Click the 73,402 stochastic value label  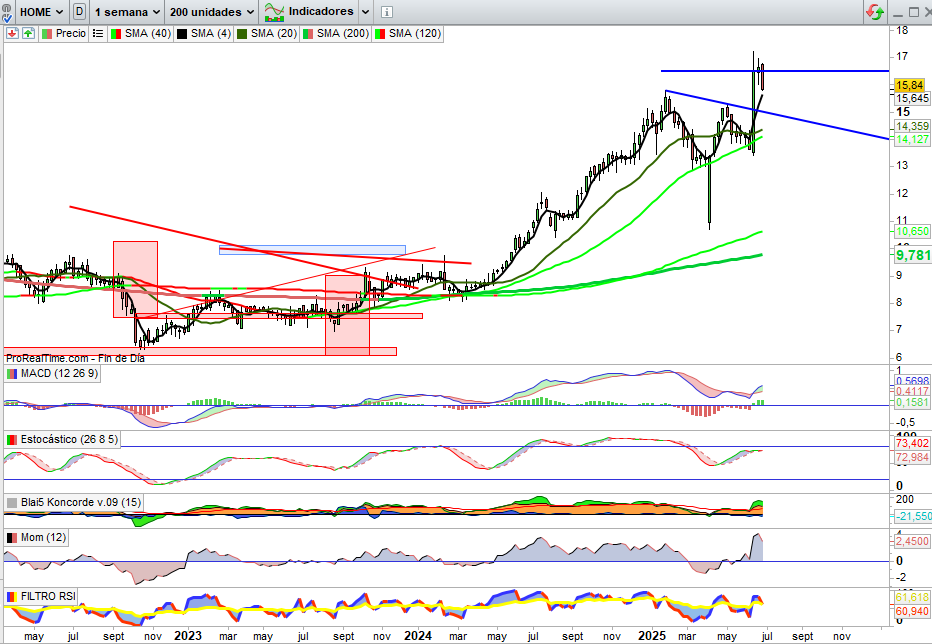(912, 443)
